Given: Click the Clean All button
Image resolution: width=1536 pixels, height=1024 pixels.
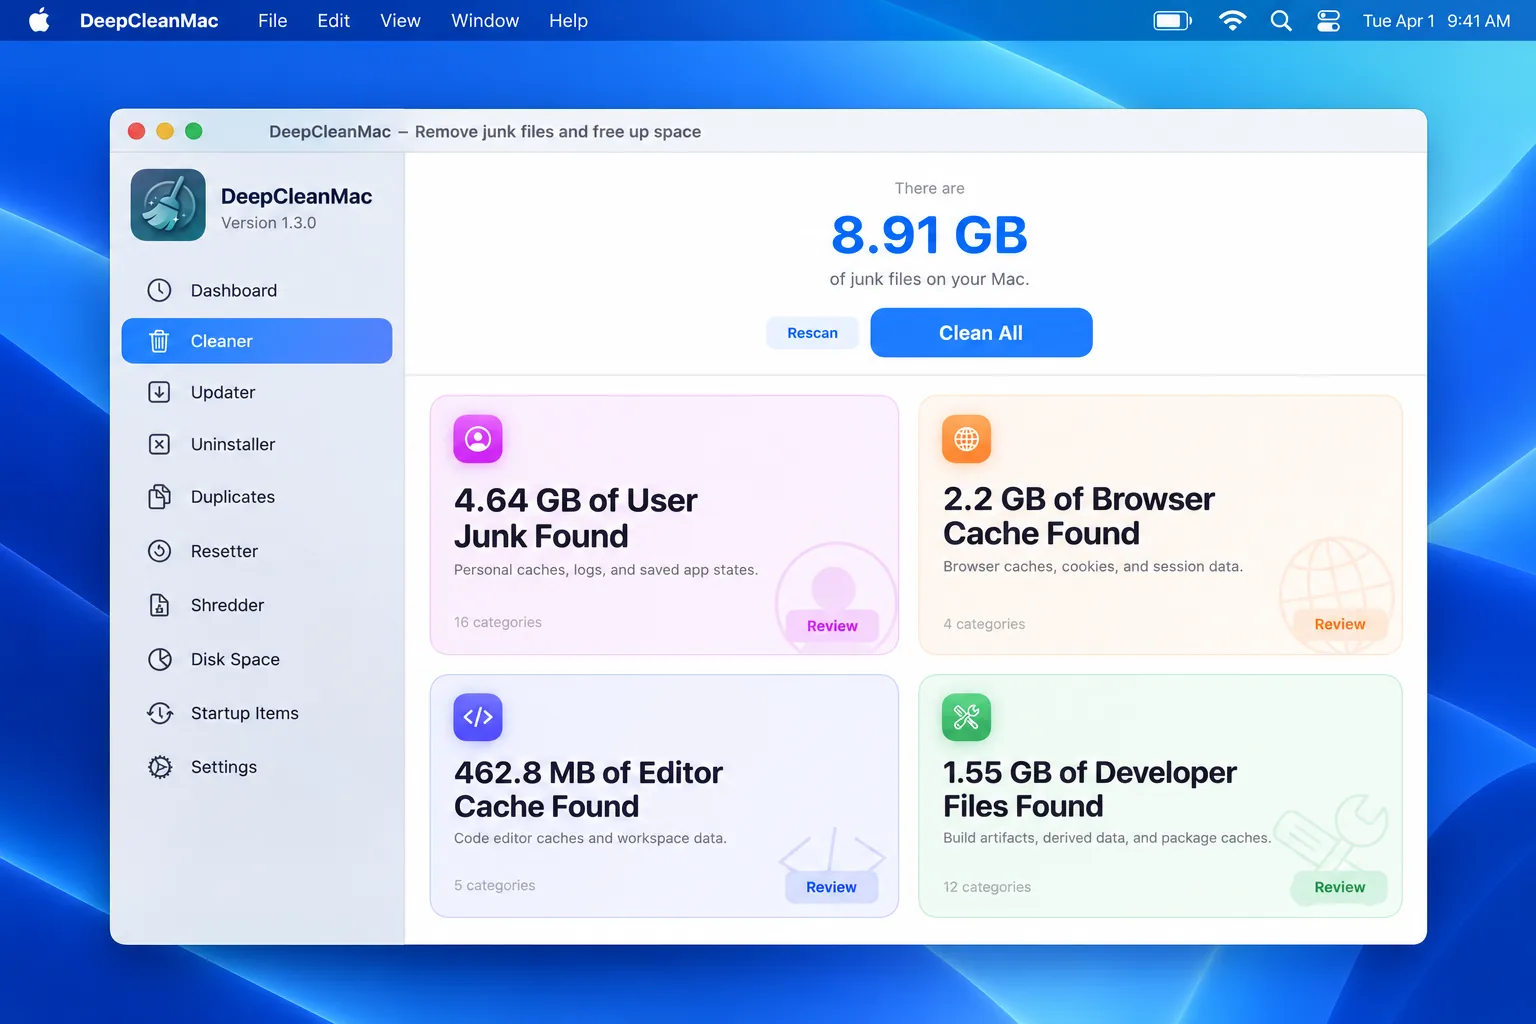Looking at the screenshot, I should click(981, 333).
